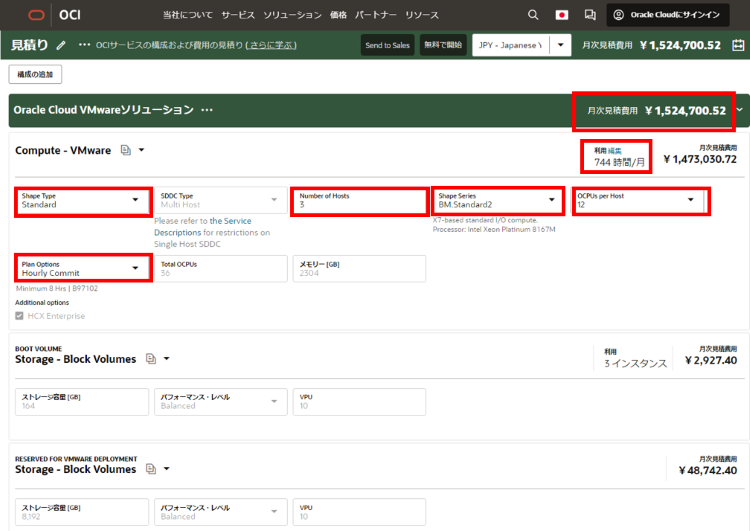Open the Plan Options dropdown
This screenshot has width=750, height=531.
click(83, 269)
